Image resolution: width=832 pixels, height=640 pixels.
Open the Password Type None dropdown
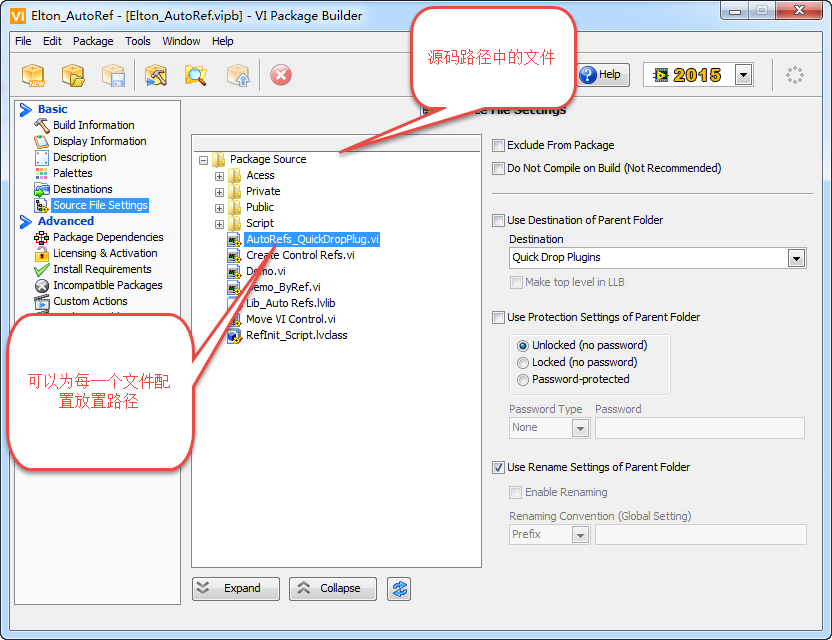tap(580, 428)
